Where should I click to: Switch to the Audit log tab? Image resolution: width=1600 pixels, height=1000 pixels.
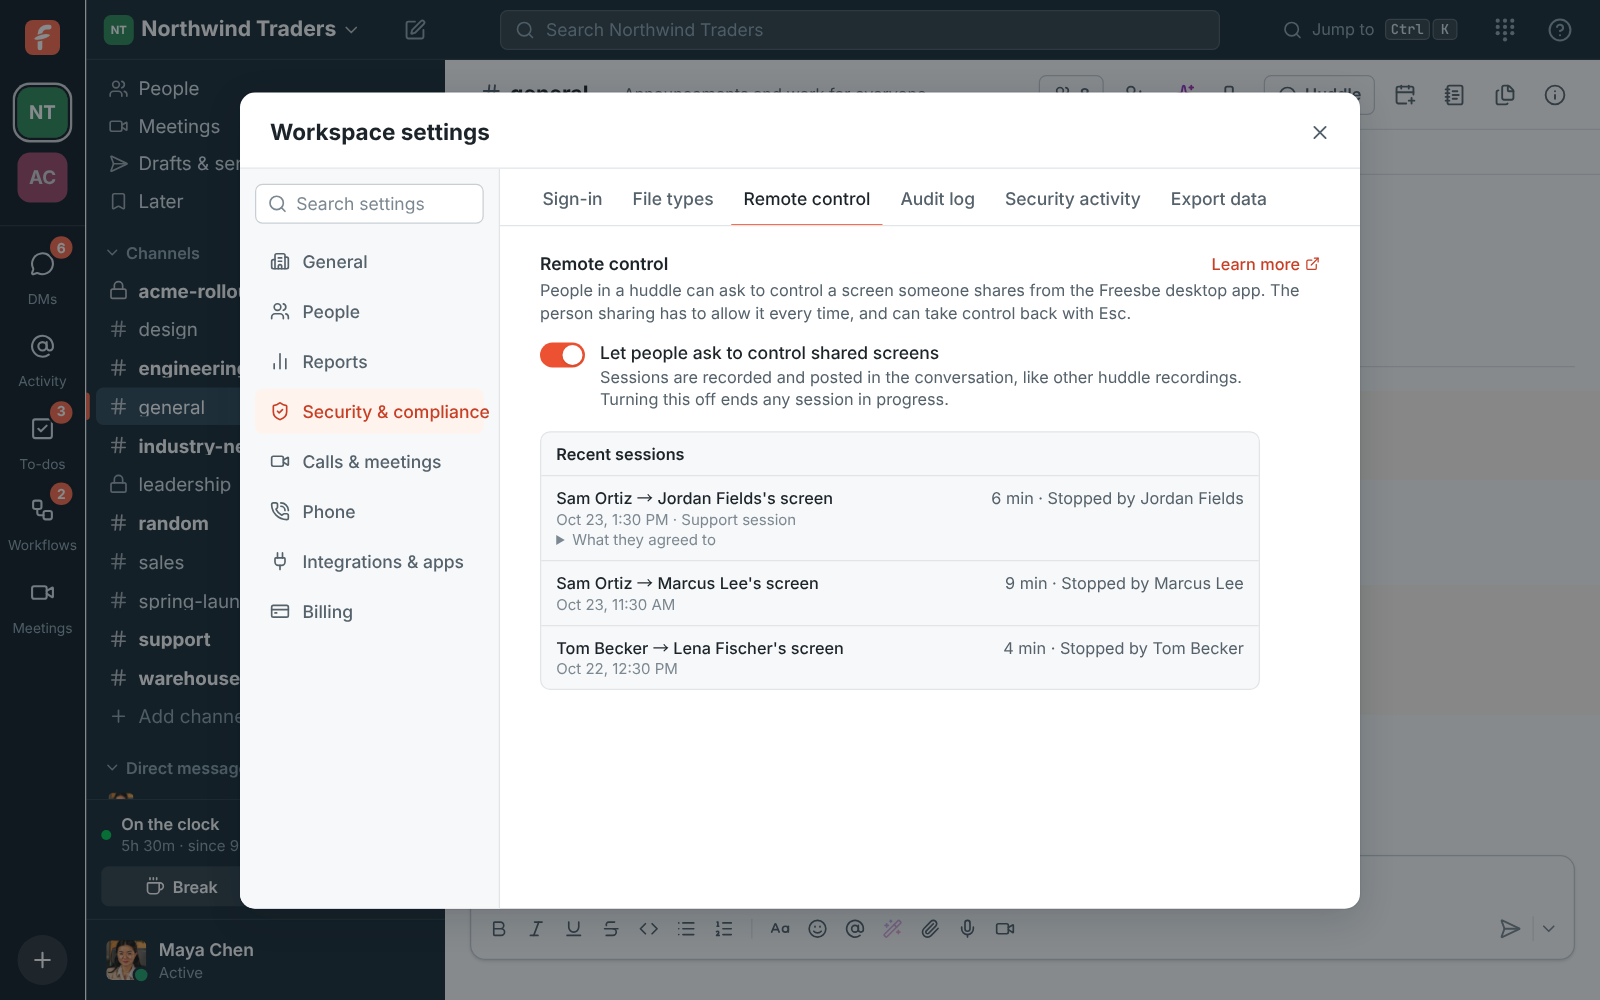937,199
